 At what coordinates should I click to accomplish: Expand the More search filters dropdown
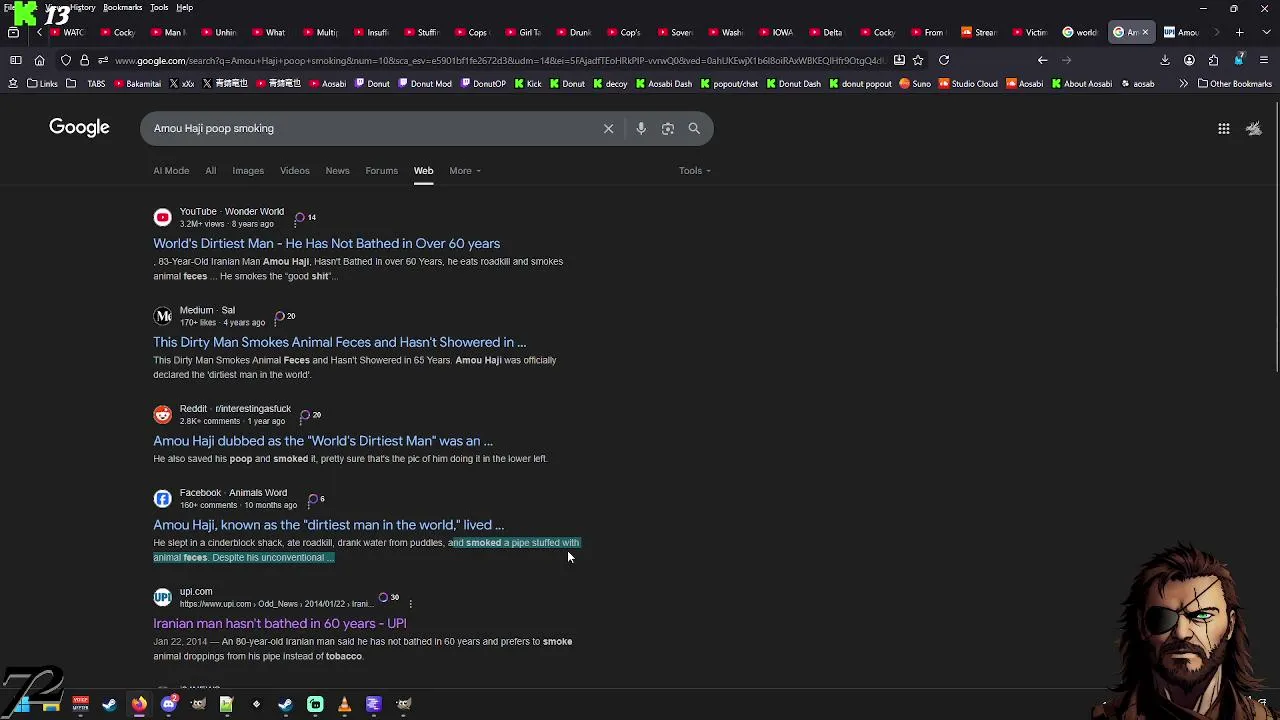(465, 170)
